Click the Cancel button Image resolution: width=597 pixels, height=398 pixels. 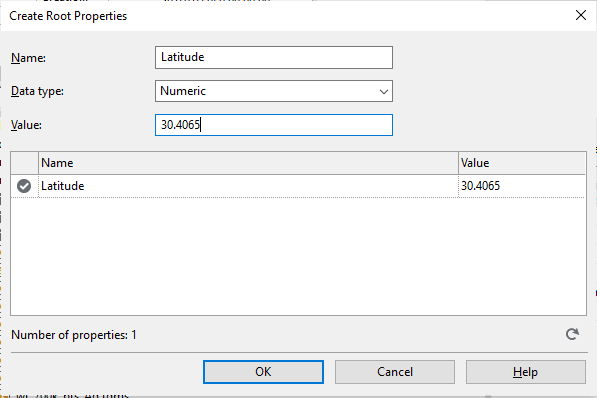(x=395, y=372)
